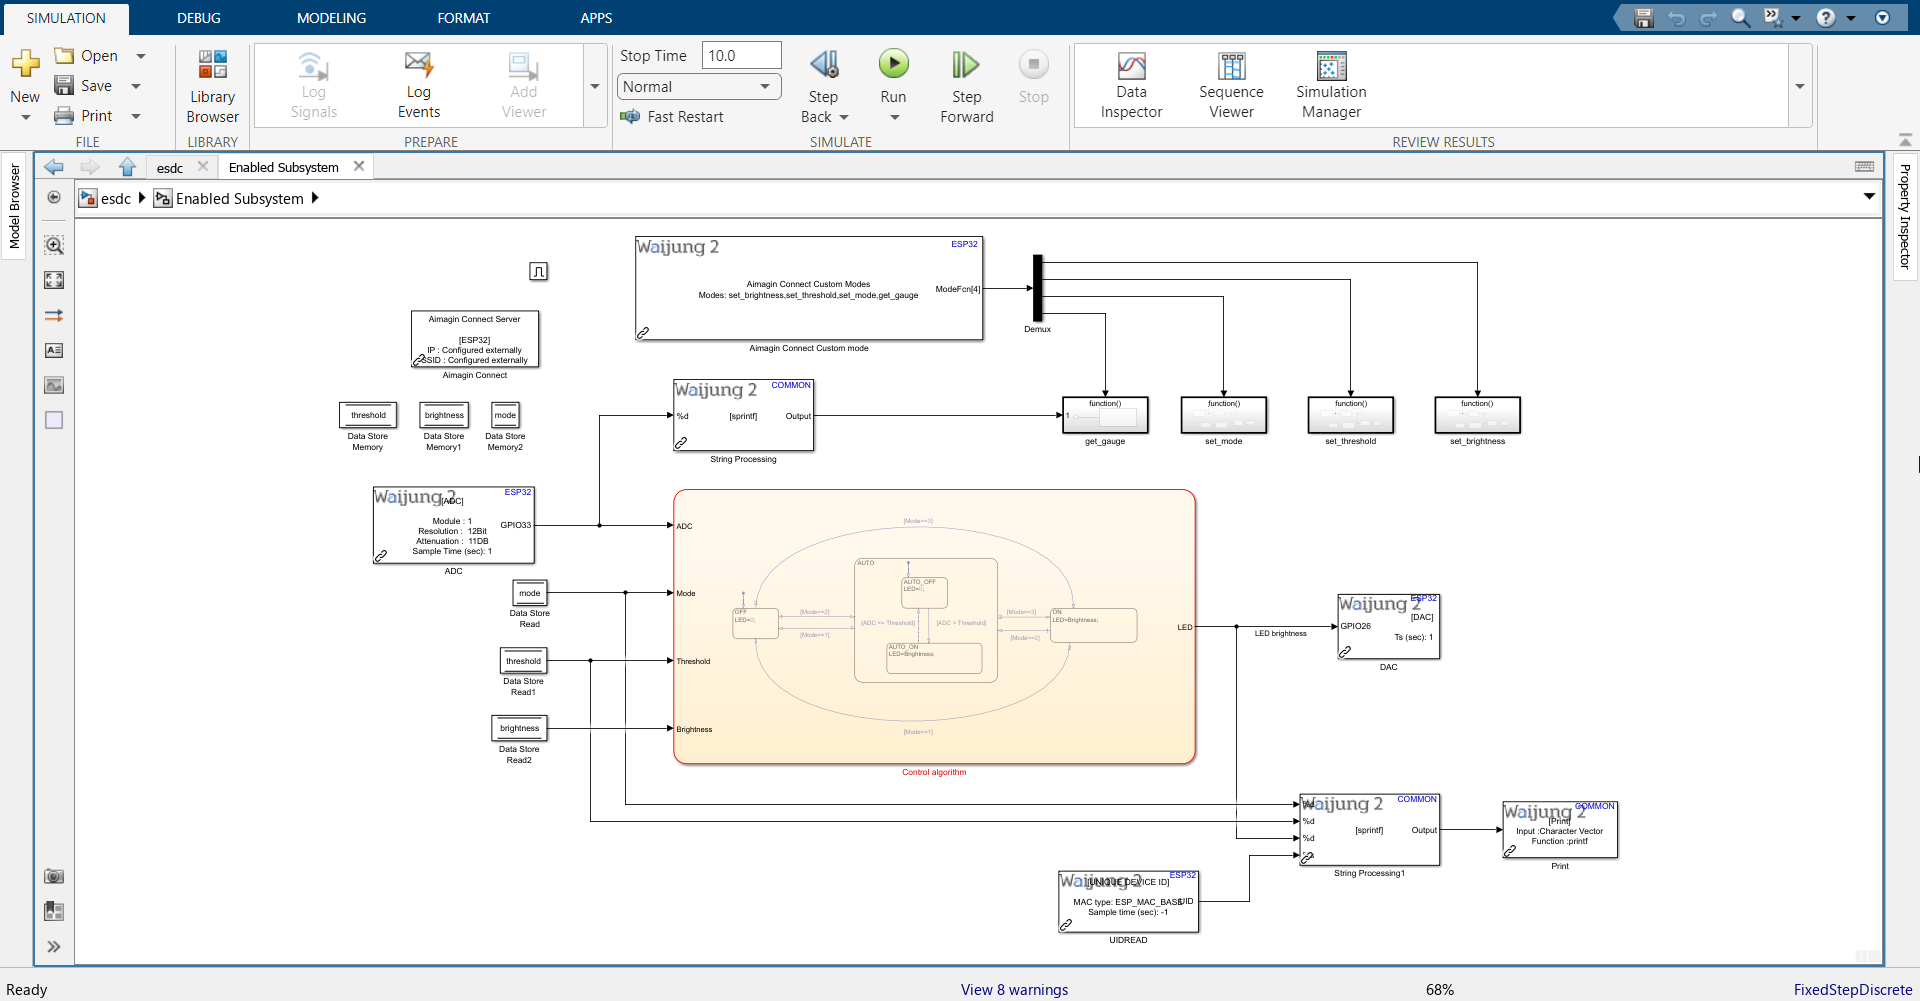Open View 8 warnings link
Screen dimensions: 1920x1001
click(x=1014, y=989)
